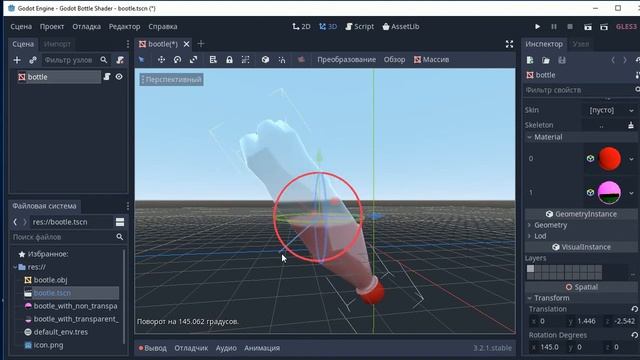Select default_env.tres file
This screenshot has width=640, height=360.
click(60, 332)
